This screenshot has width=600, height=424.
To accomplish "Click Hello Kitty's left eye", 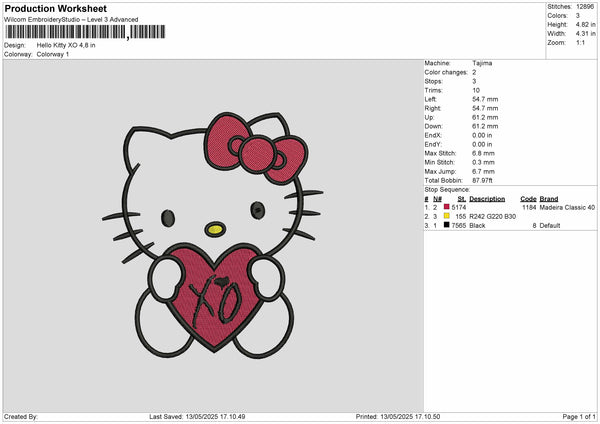I will 168,217.
